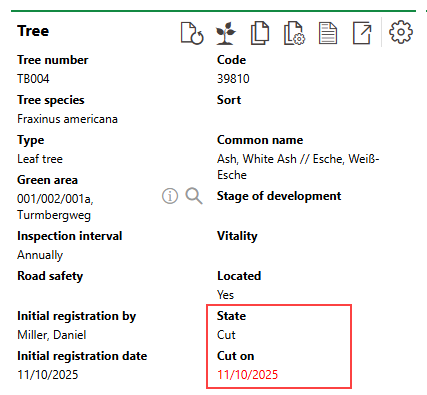Open the text report page icon
This screenshot has width=427, height=395.
click(328, 33)
